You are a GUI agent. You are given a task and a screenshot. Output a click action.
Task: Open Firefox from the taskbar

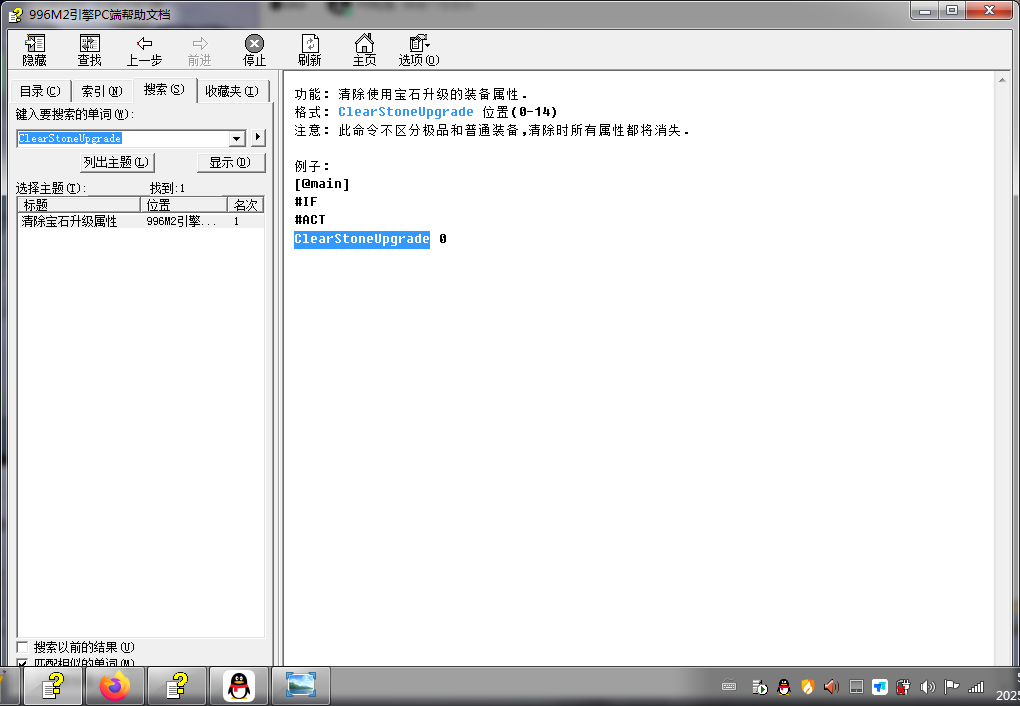(115, 686)
